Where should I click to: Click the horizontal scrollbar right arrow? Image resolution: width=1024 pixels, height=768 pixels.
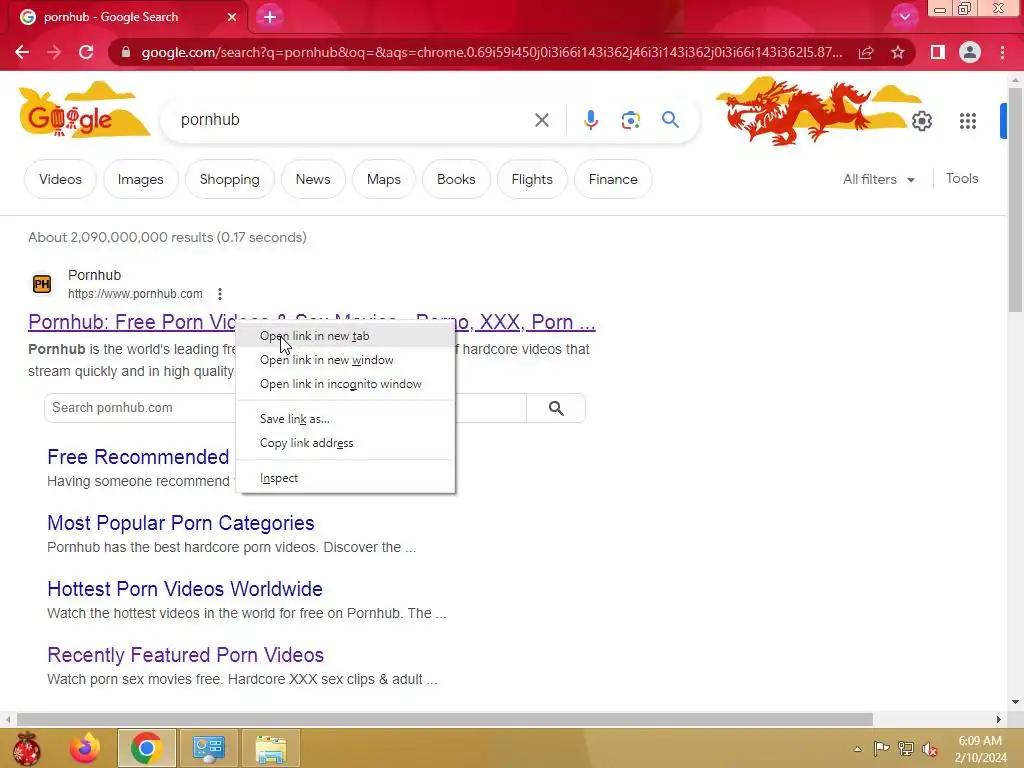click(999, 719)
